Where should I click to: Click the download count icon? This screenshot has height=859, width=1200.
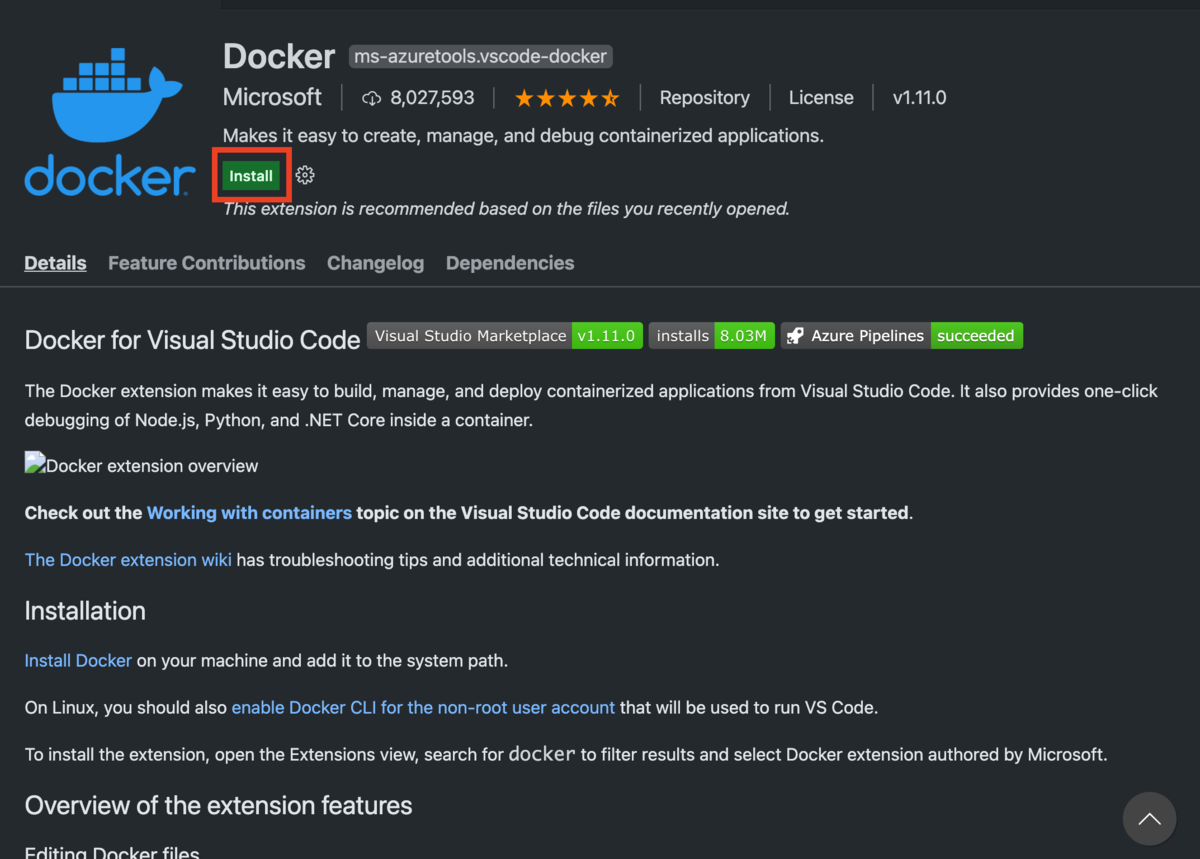coord(371,97)
